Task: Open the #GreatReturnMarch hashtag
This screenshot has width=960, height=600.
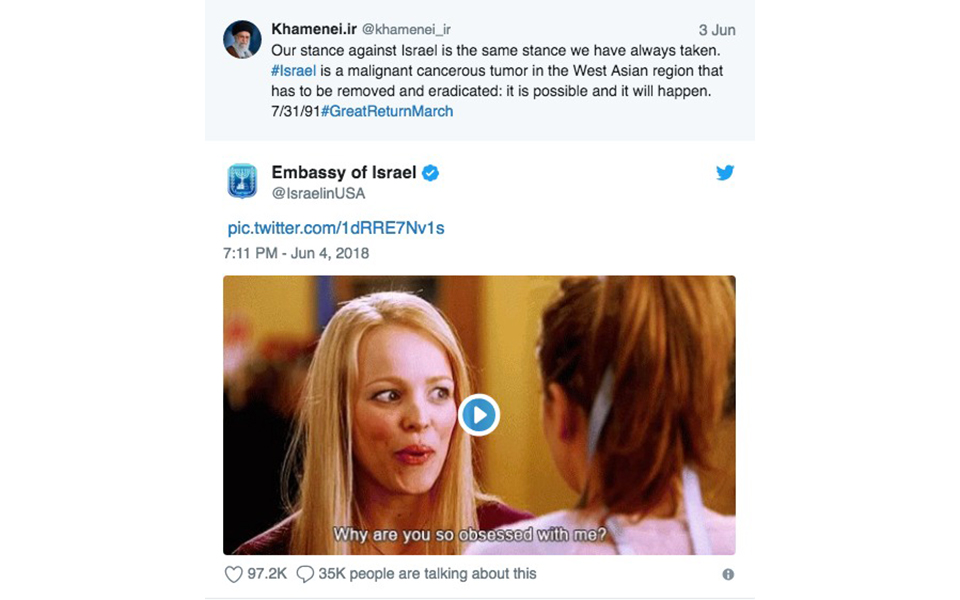Action: click(x=387, y=111)
